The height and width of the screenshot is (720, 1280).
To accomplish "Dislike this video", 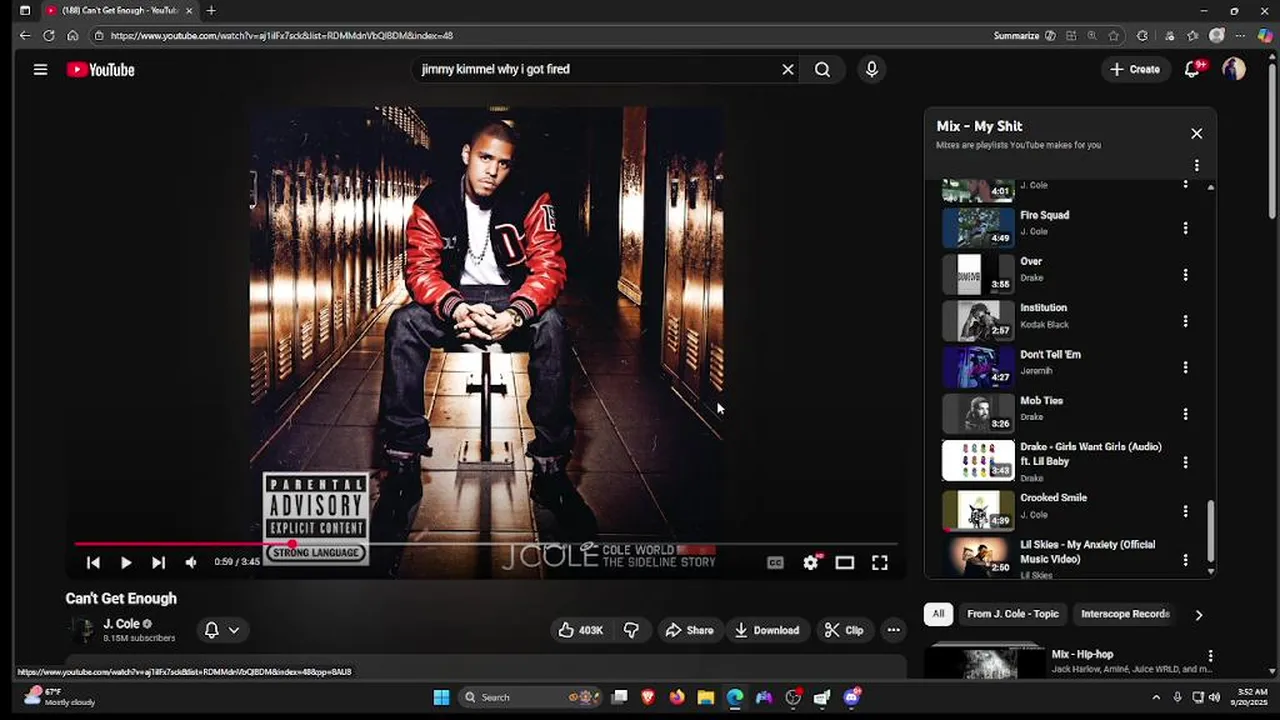I will point(631,630).
